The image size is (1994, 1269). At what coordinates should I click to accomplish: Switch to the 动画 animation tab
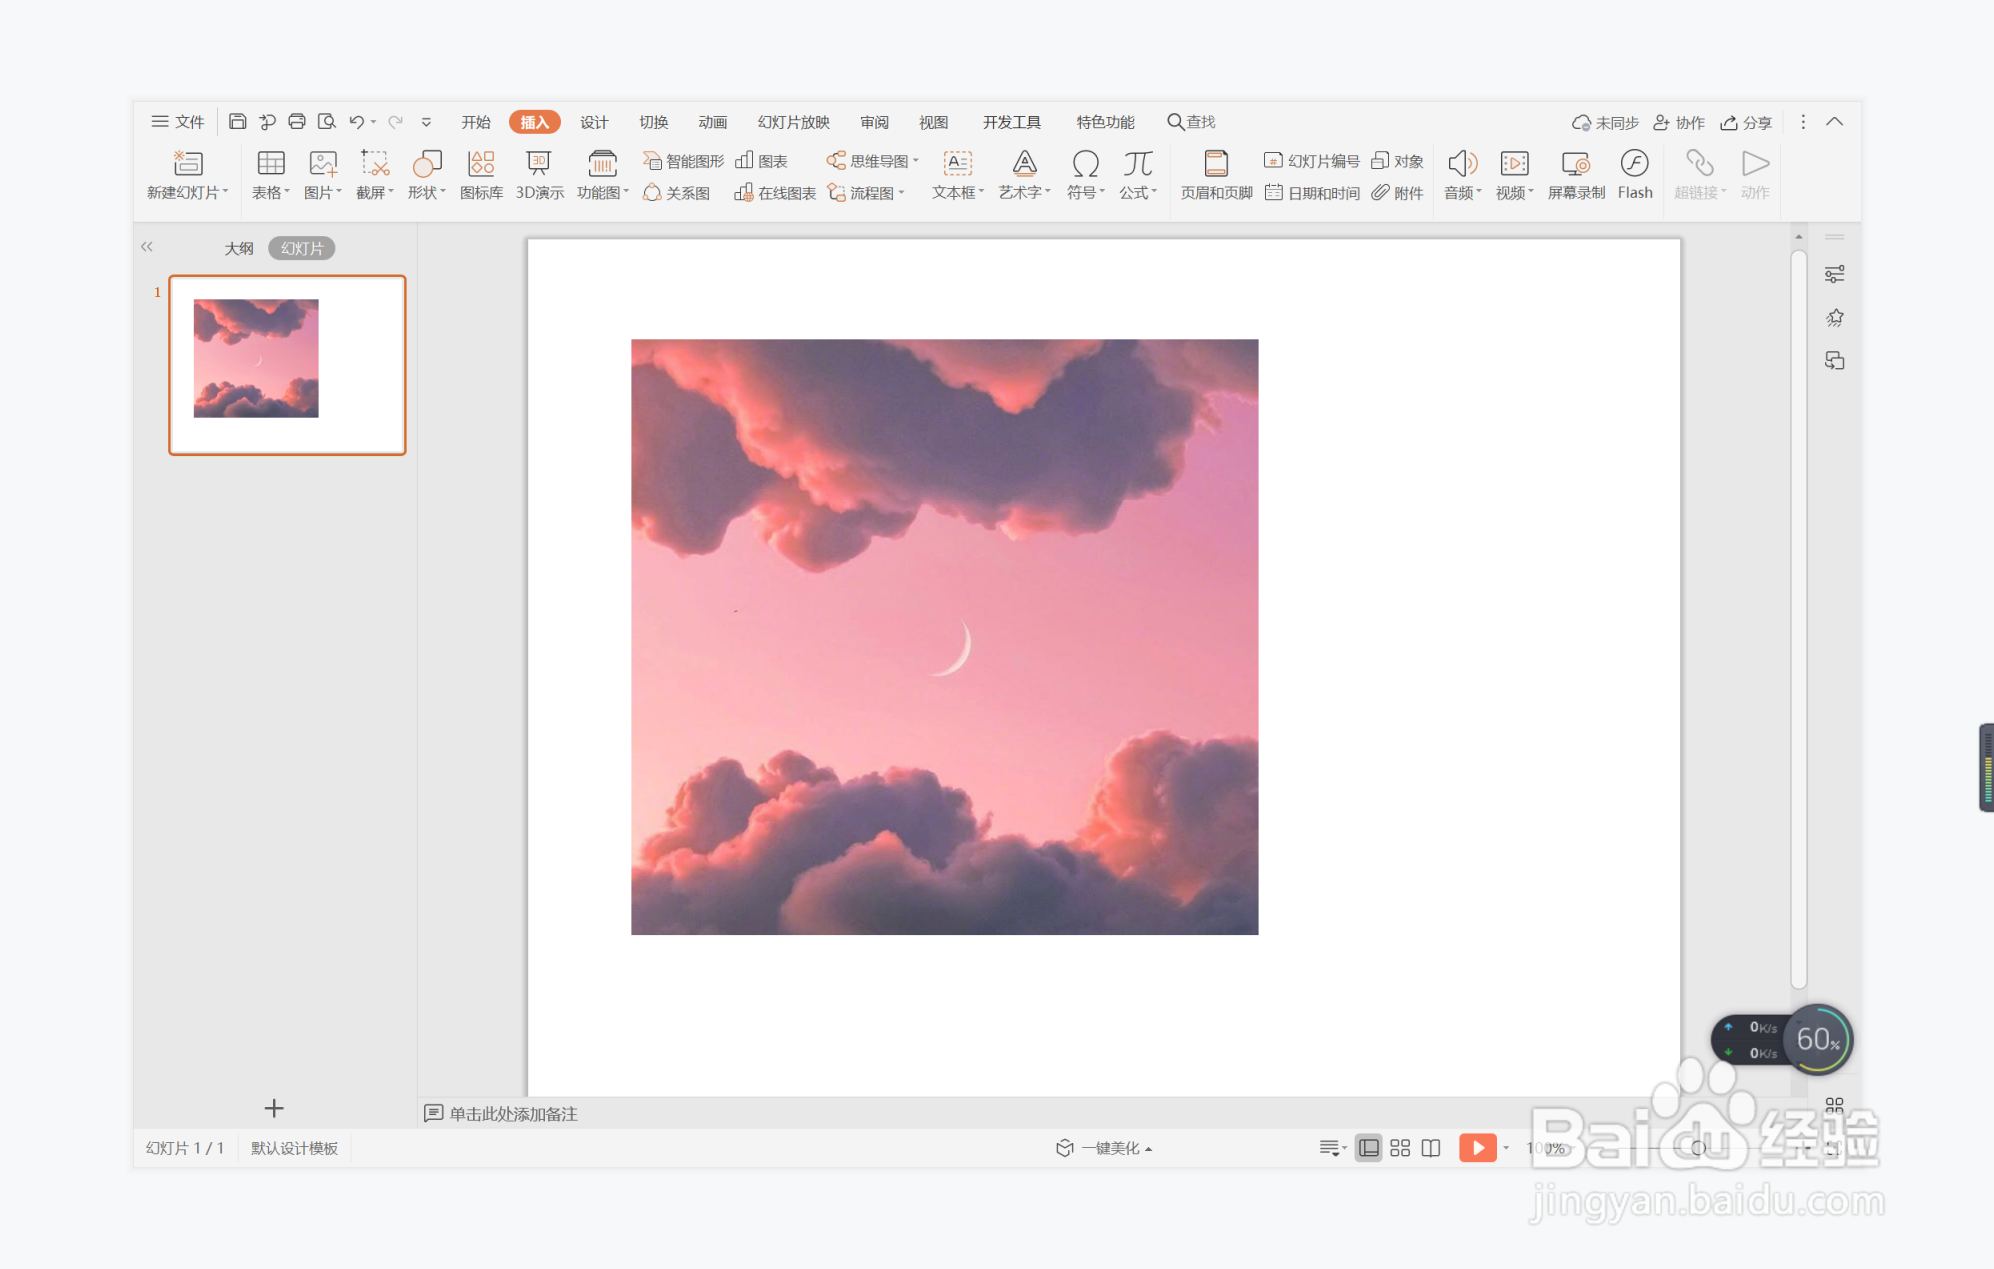pyautogui.click(x=712, y=122)
